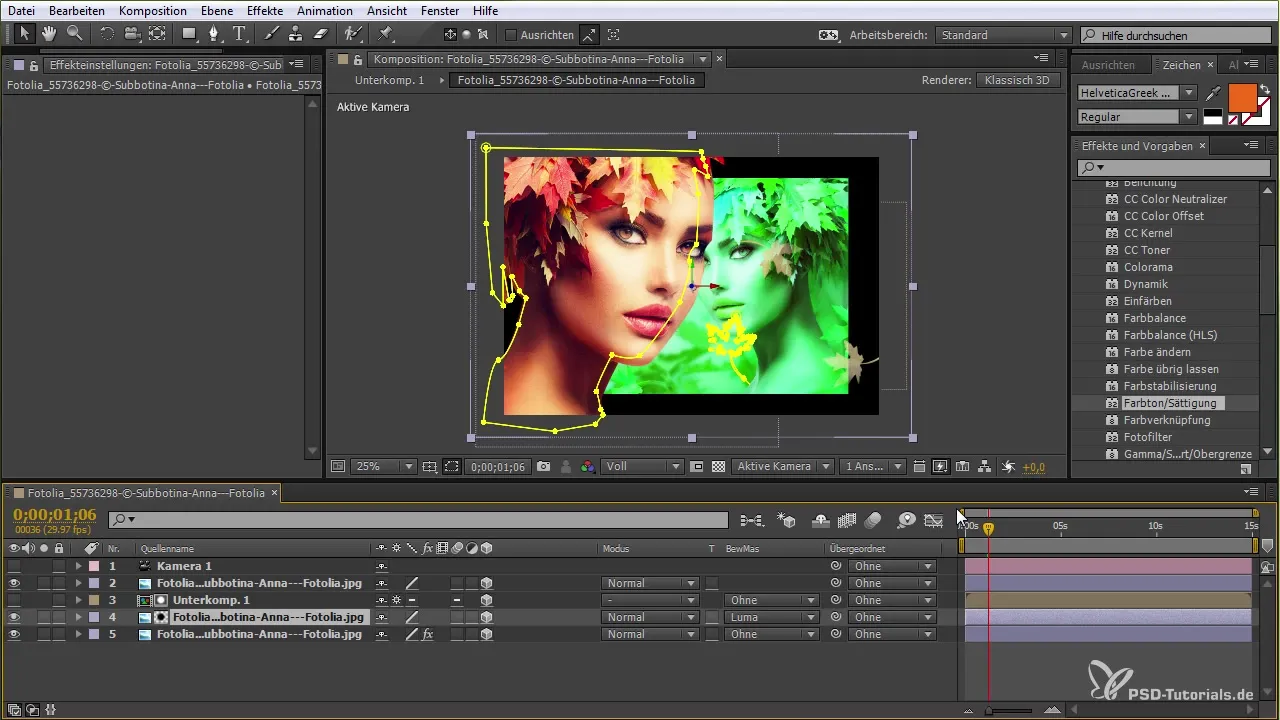Image resolution: width=1280 pixels, height=720 pixels.
Task: Enable motion blur for timeline layers
Action: tap(872, 520)
